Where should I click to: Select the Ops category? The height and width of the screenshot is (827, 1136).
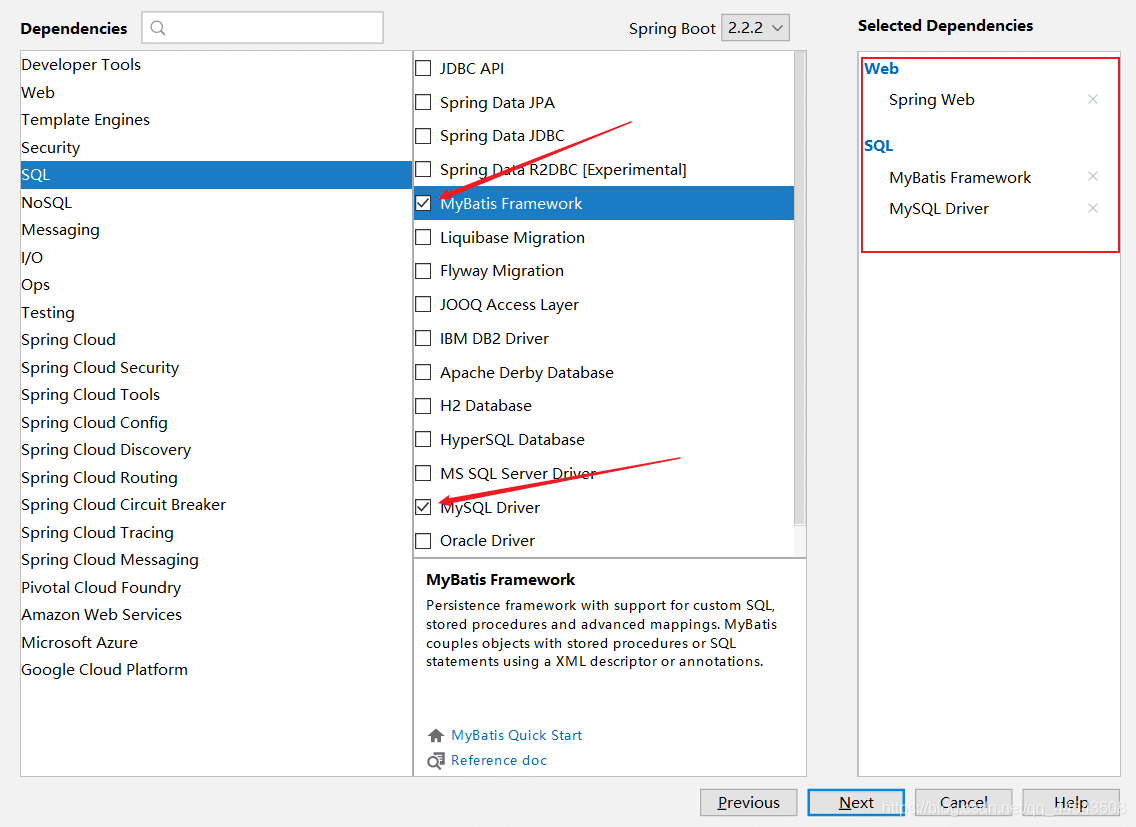click(216, 285)
